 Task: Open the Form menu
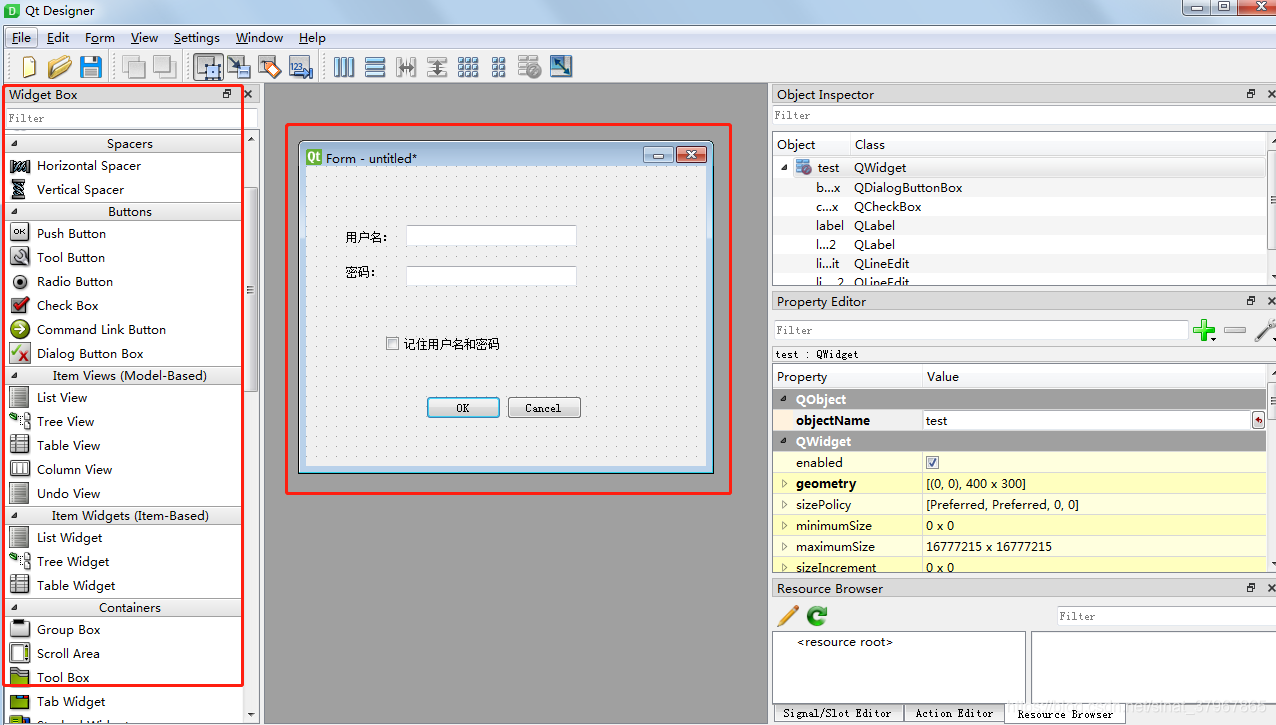pyautogui.click(x=100, y=38)
